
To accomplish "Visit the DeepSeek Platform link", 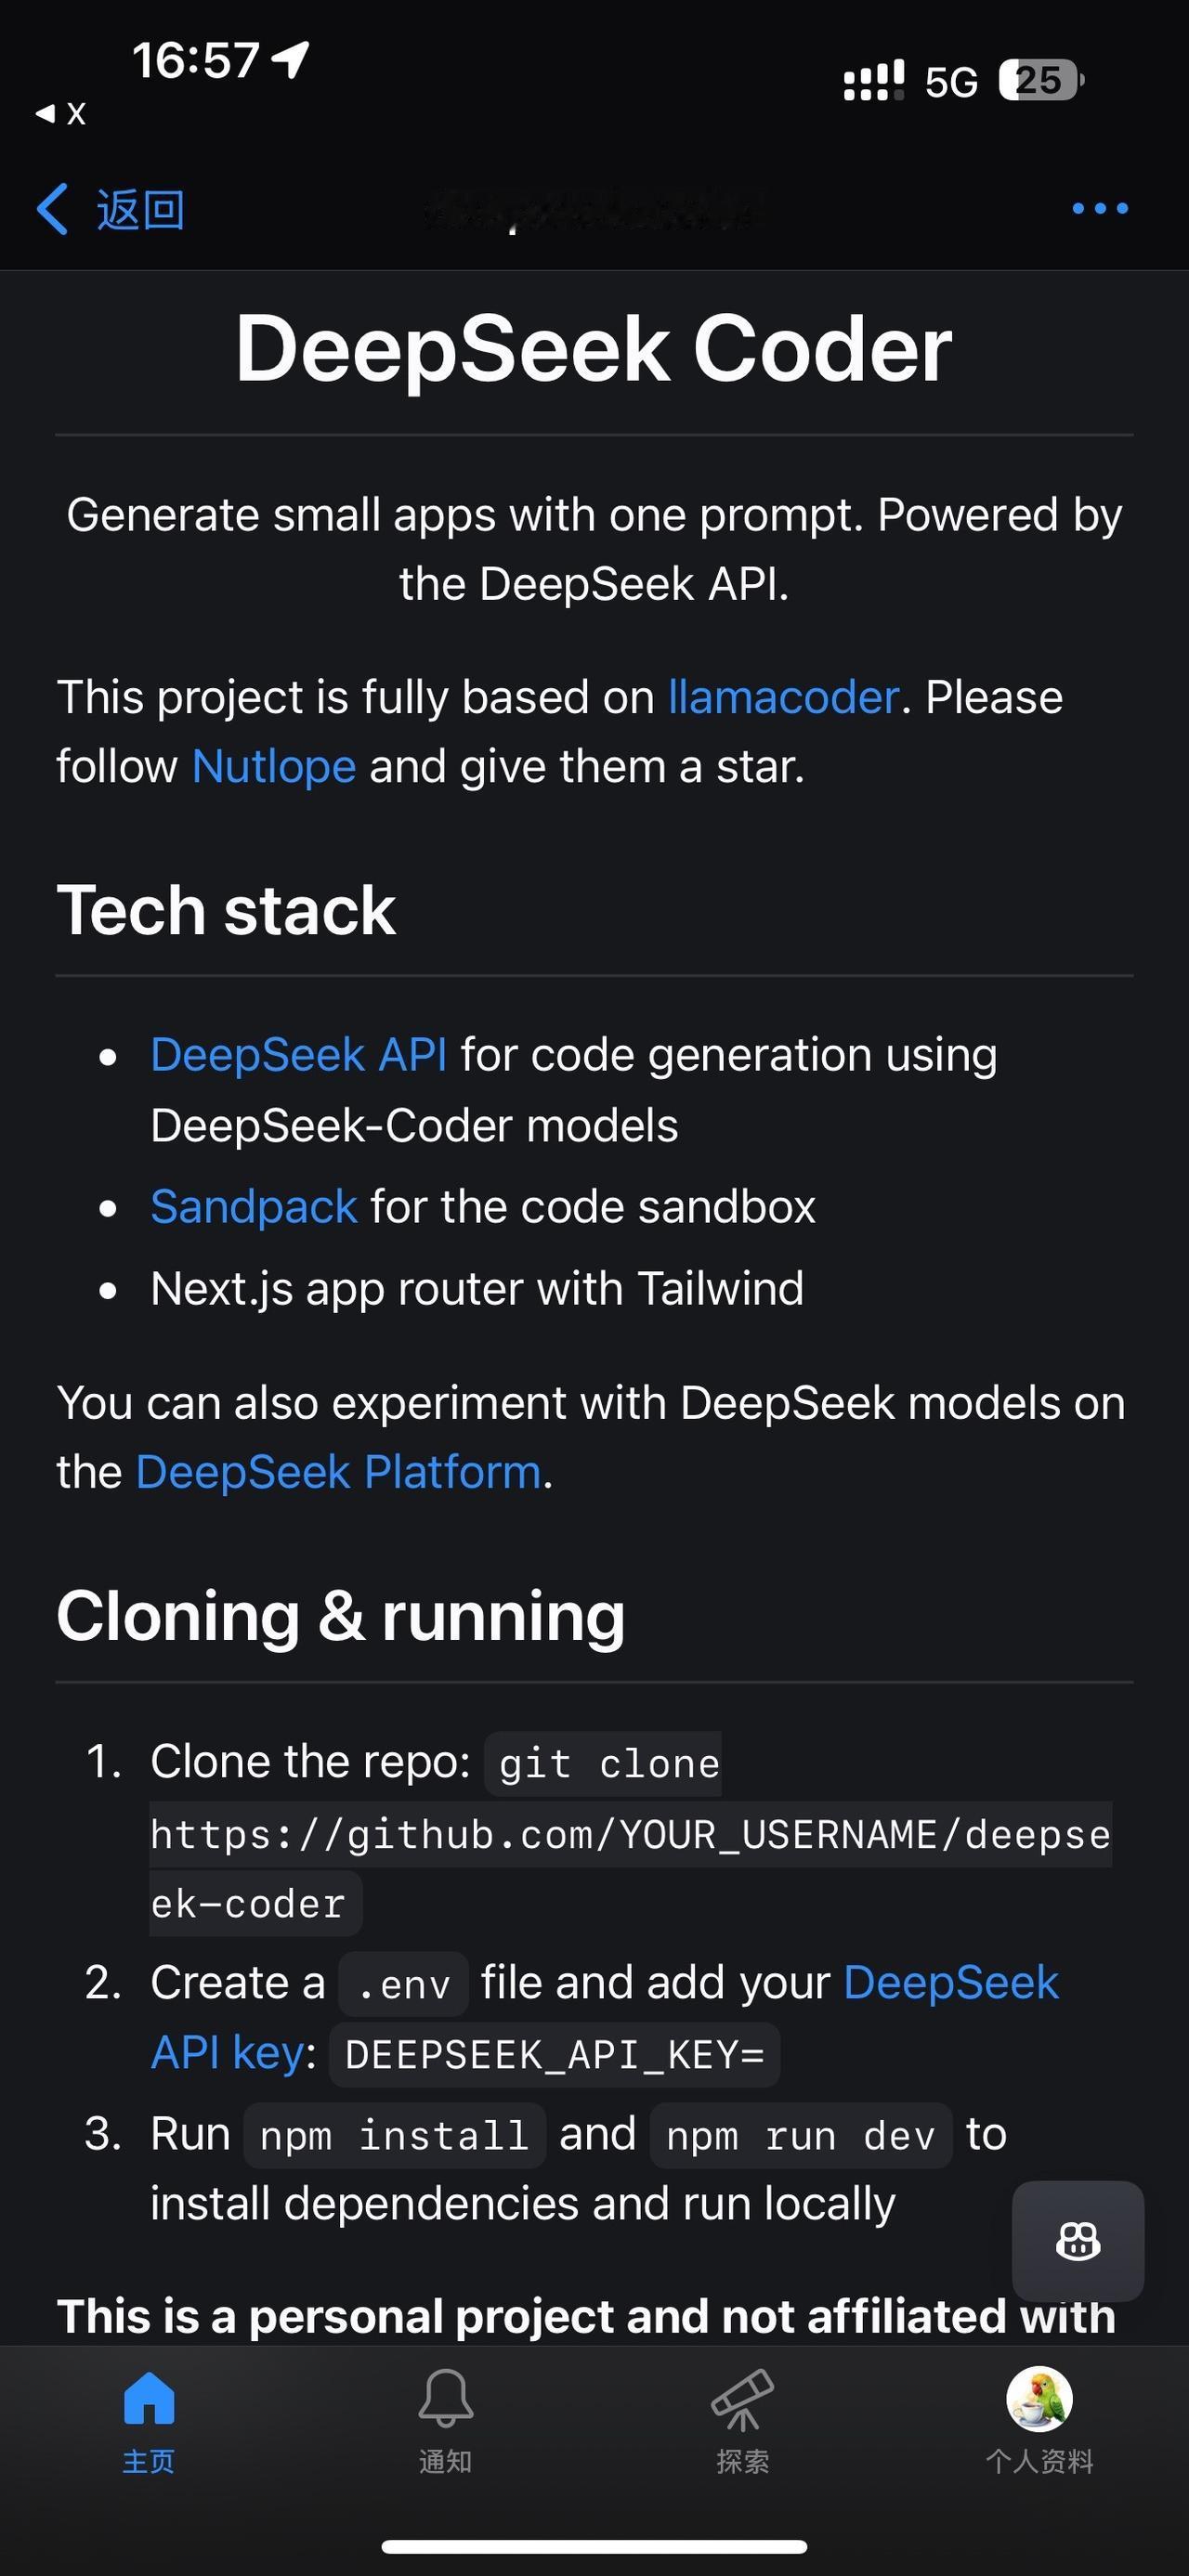I will click(x=338, y=1472).
